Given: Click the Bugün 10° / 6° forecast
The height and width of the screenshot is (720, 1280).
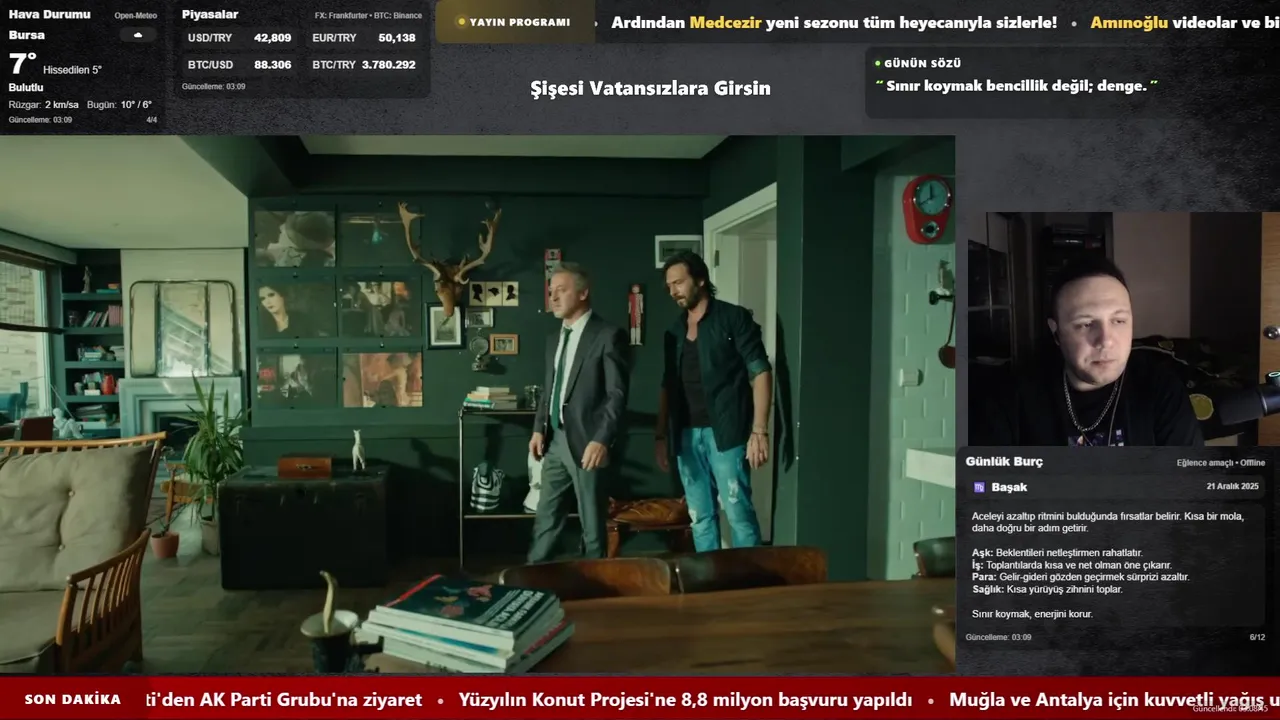Looking at the screenshot, I should tap(119, 105).
